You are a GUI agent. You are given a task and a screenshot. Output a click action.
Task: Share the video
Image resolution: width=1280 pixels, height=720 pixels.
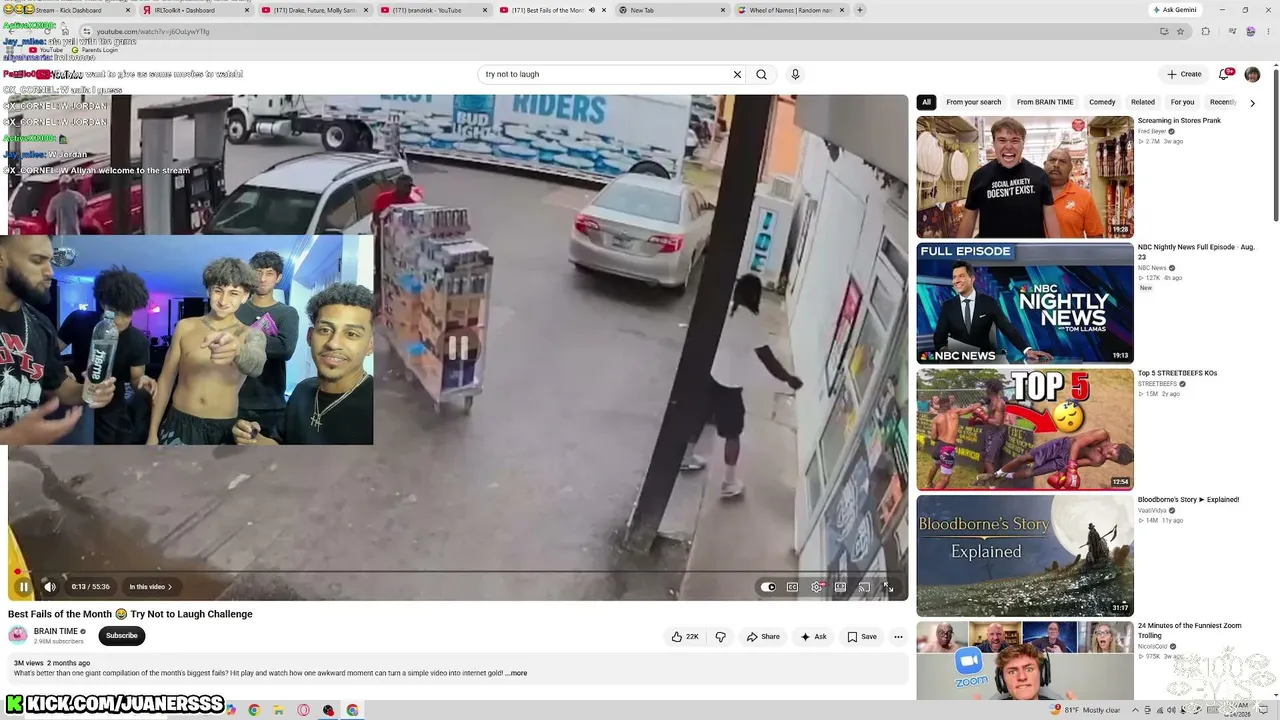(x=763, y=636)
